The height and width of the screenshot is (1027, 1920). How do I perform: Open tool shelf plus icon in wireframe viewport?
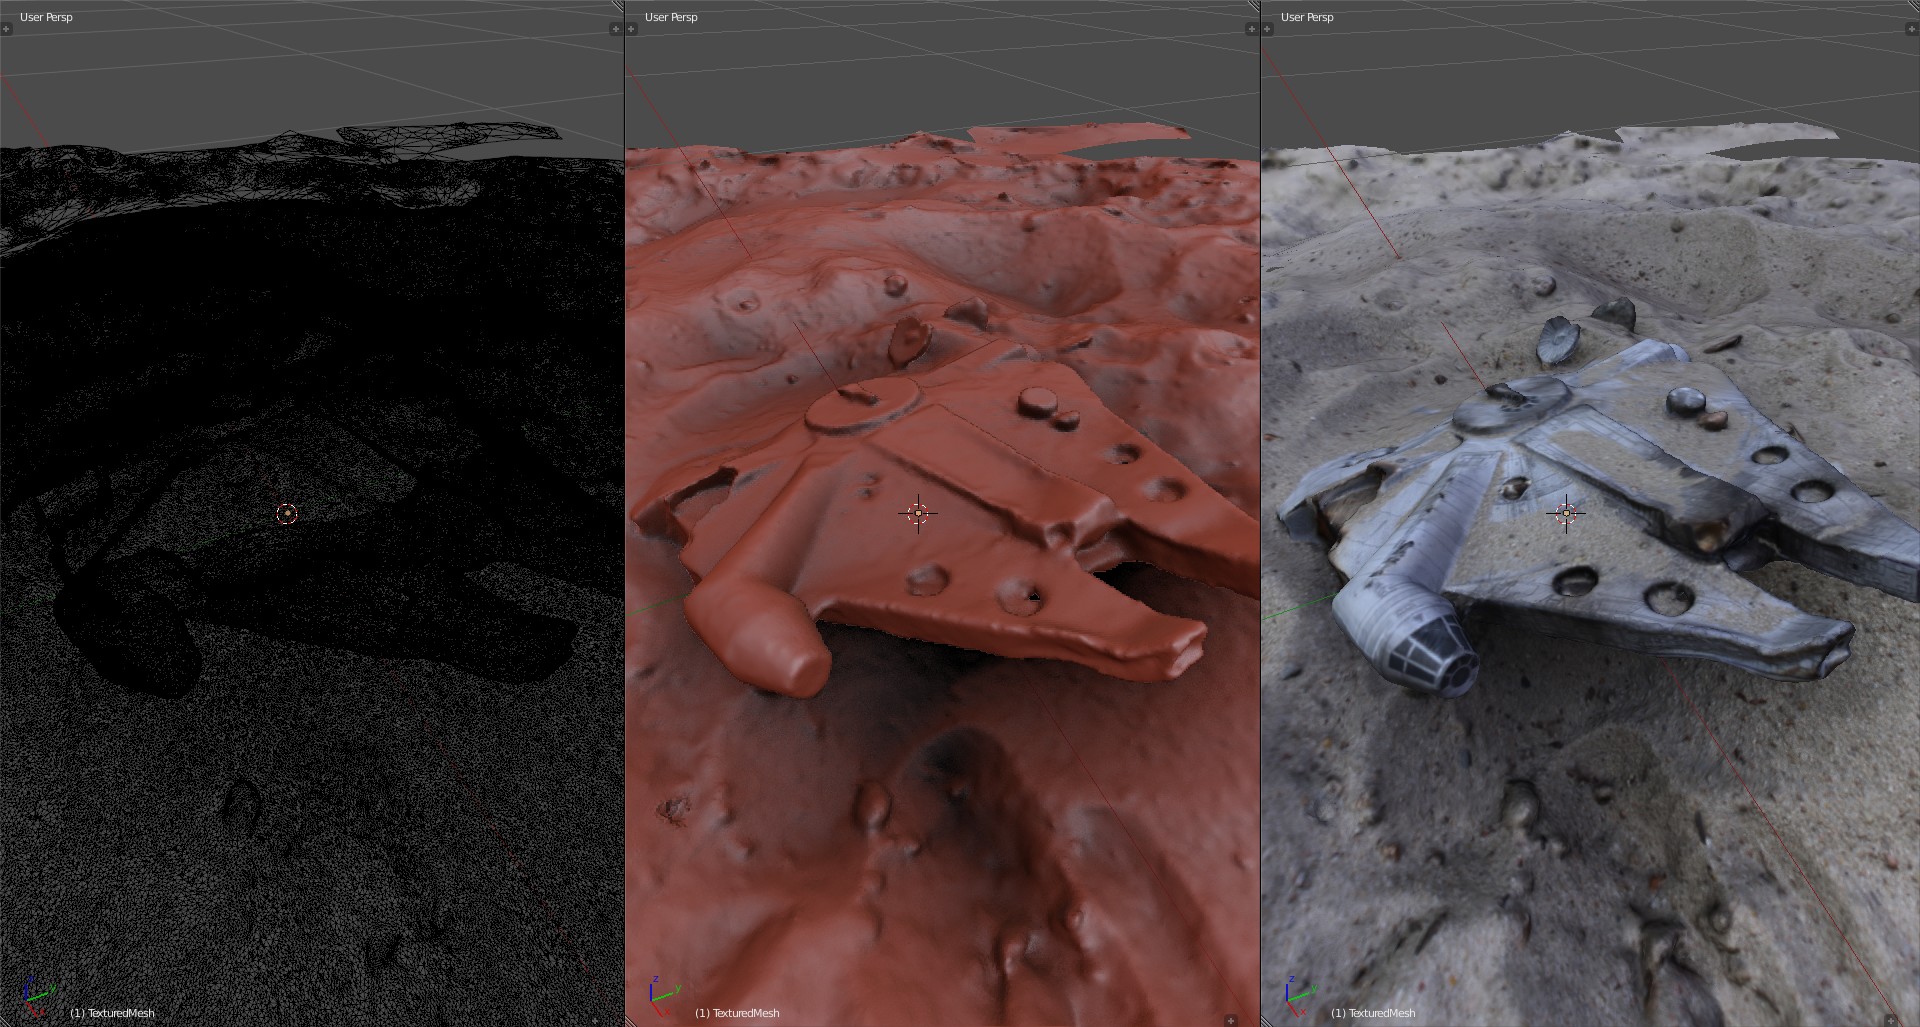[6, 29]
